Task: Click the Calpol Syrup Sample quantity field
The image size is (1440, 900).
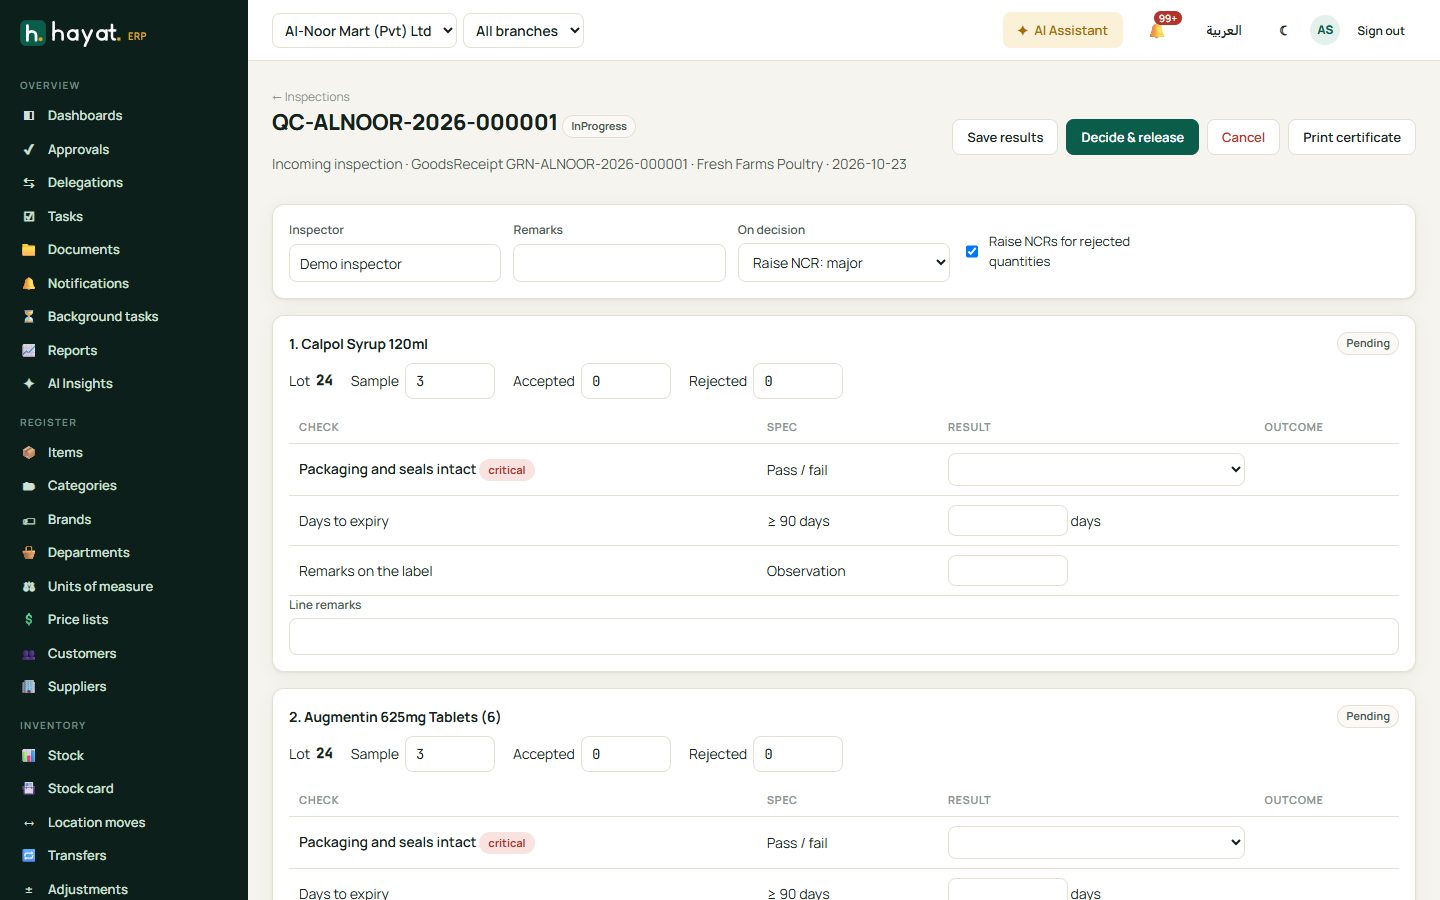Action: tap(450, 381)
